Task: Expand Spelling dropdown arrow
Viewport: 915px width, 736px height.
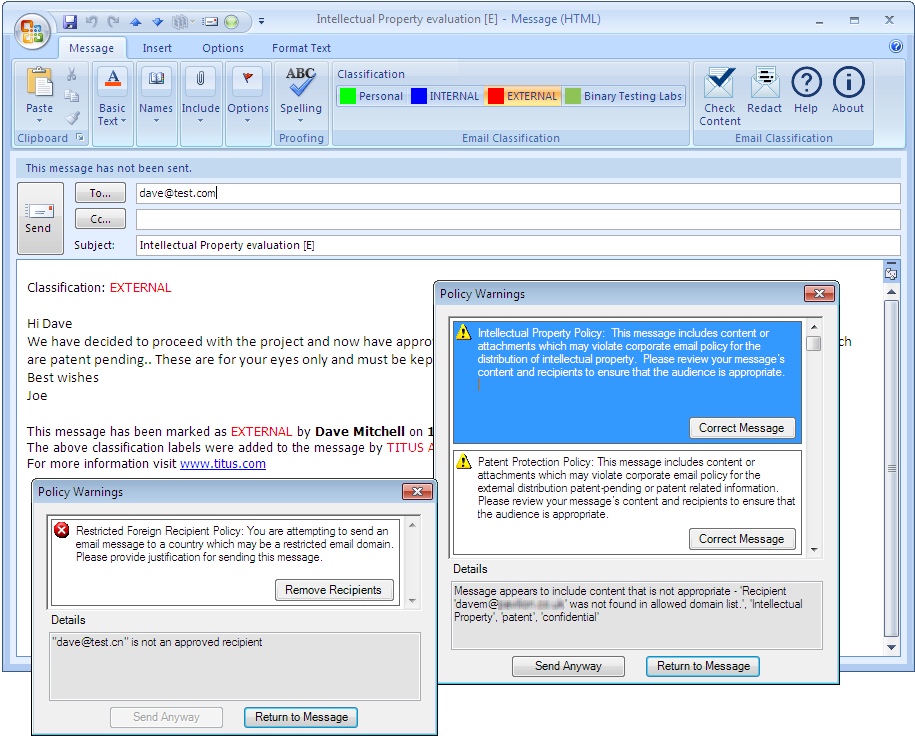Action: pos(301,121)
